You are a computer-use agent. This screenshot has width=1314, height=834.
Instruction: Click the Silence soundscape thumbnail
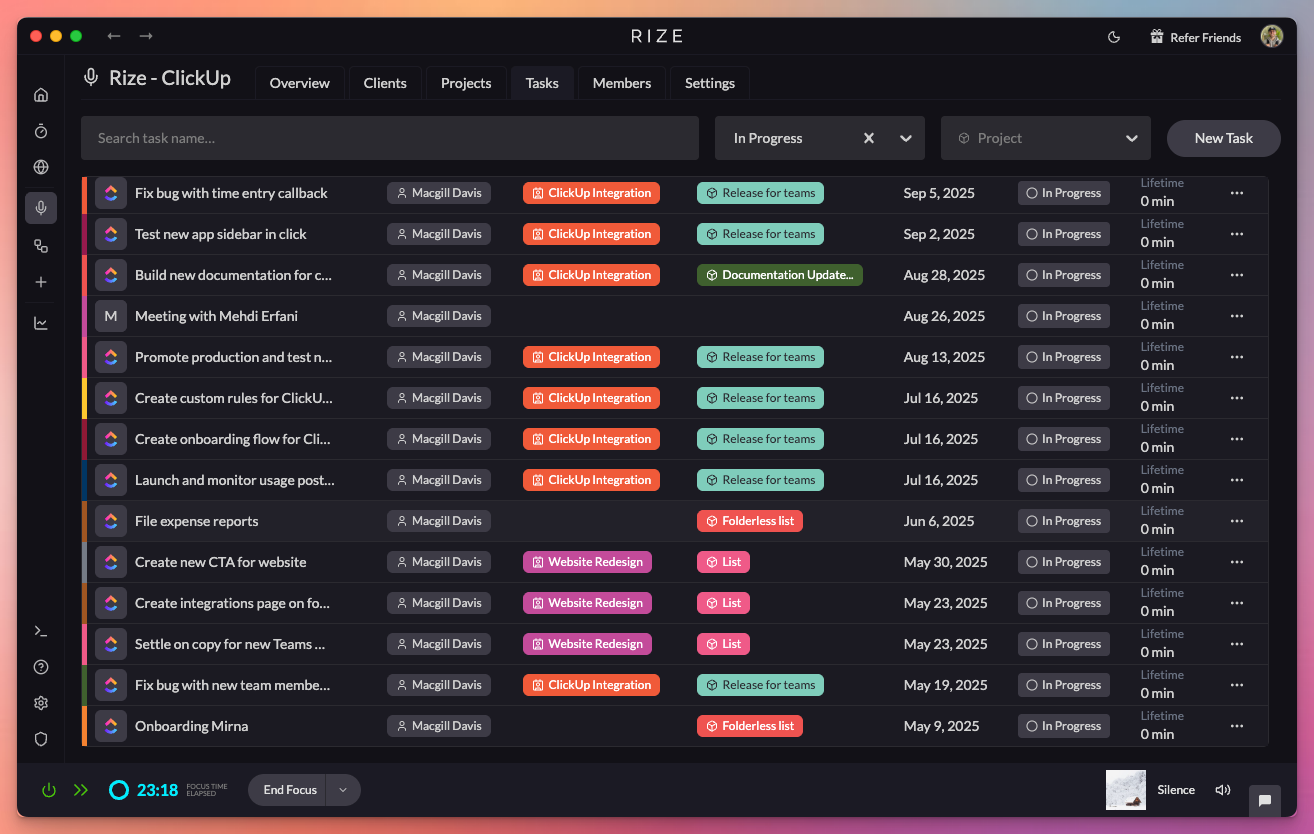pyautogui.click(x=1126, y=790)
